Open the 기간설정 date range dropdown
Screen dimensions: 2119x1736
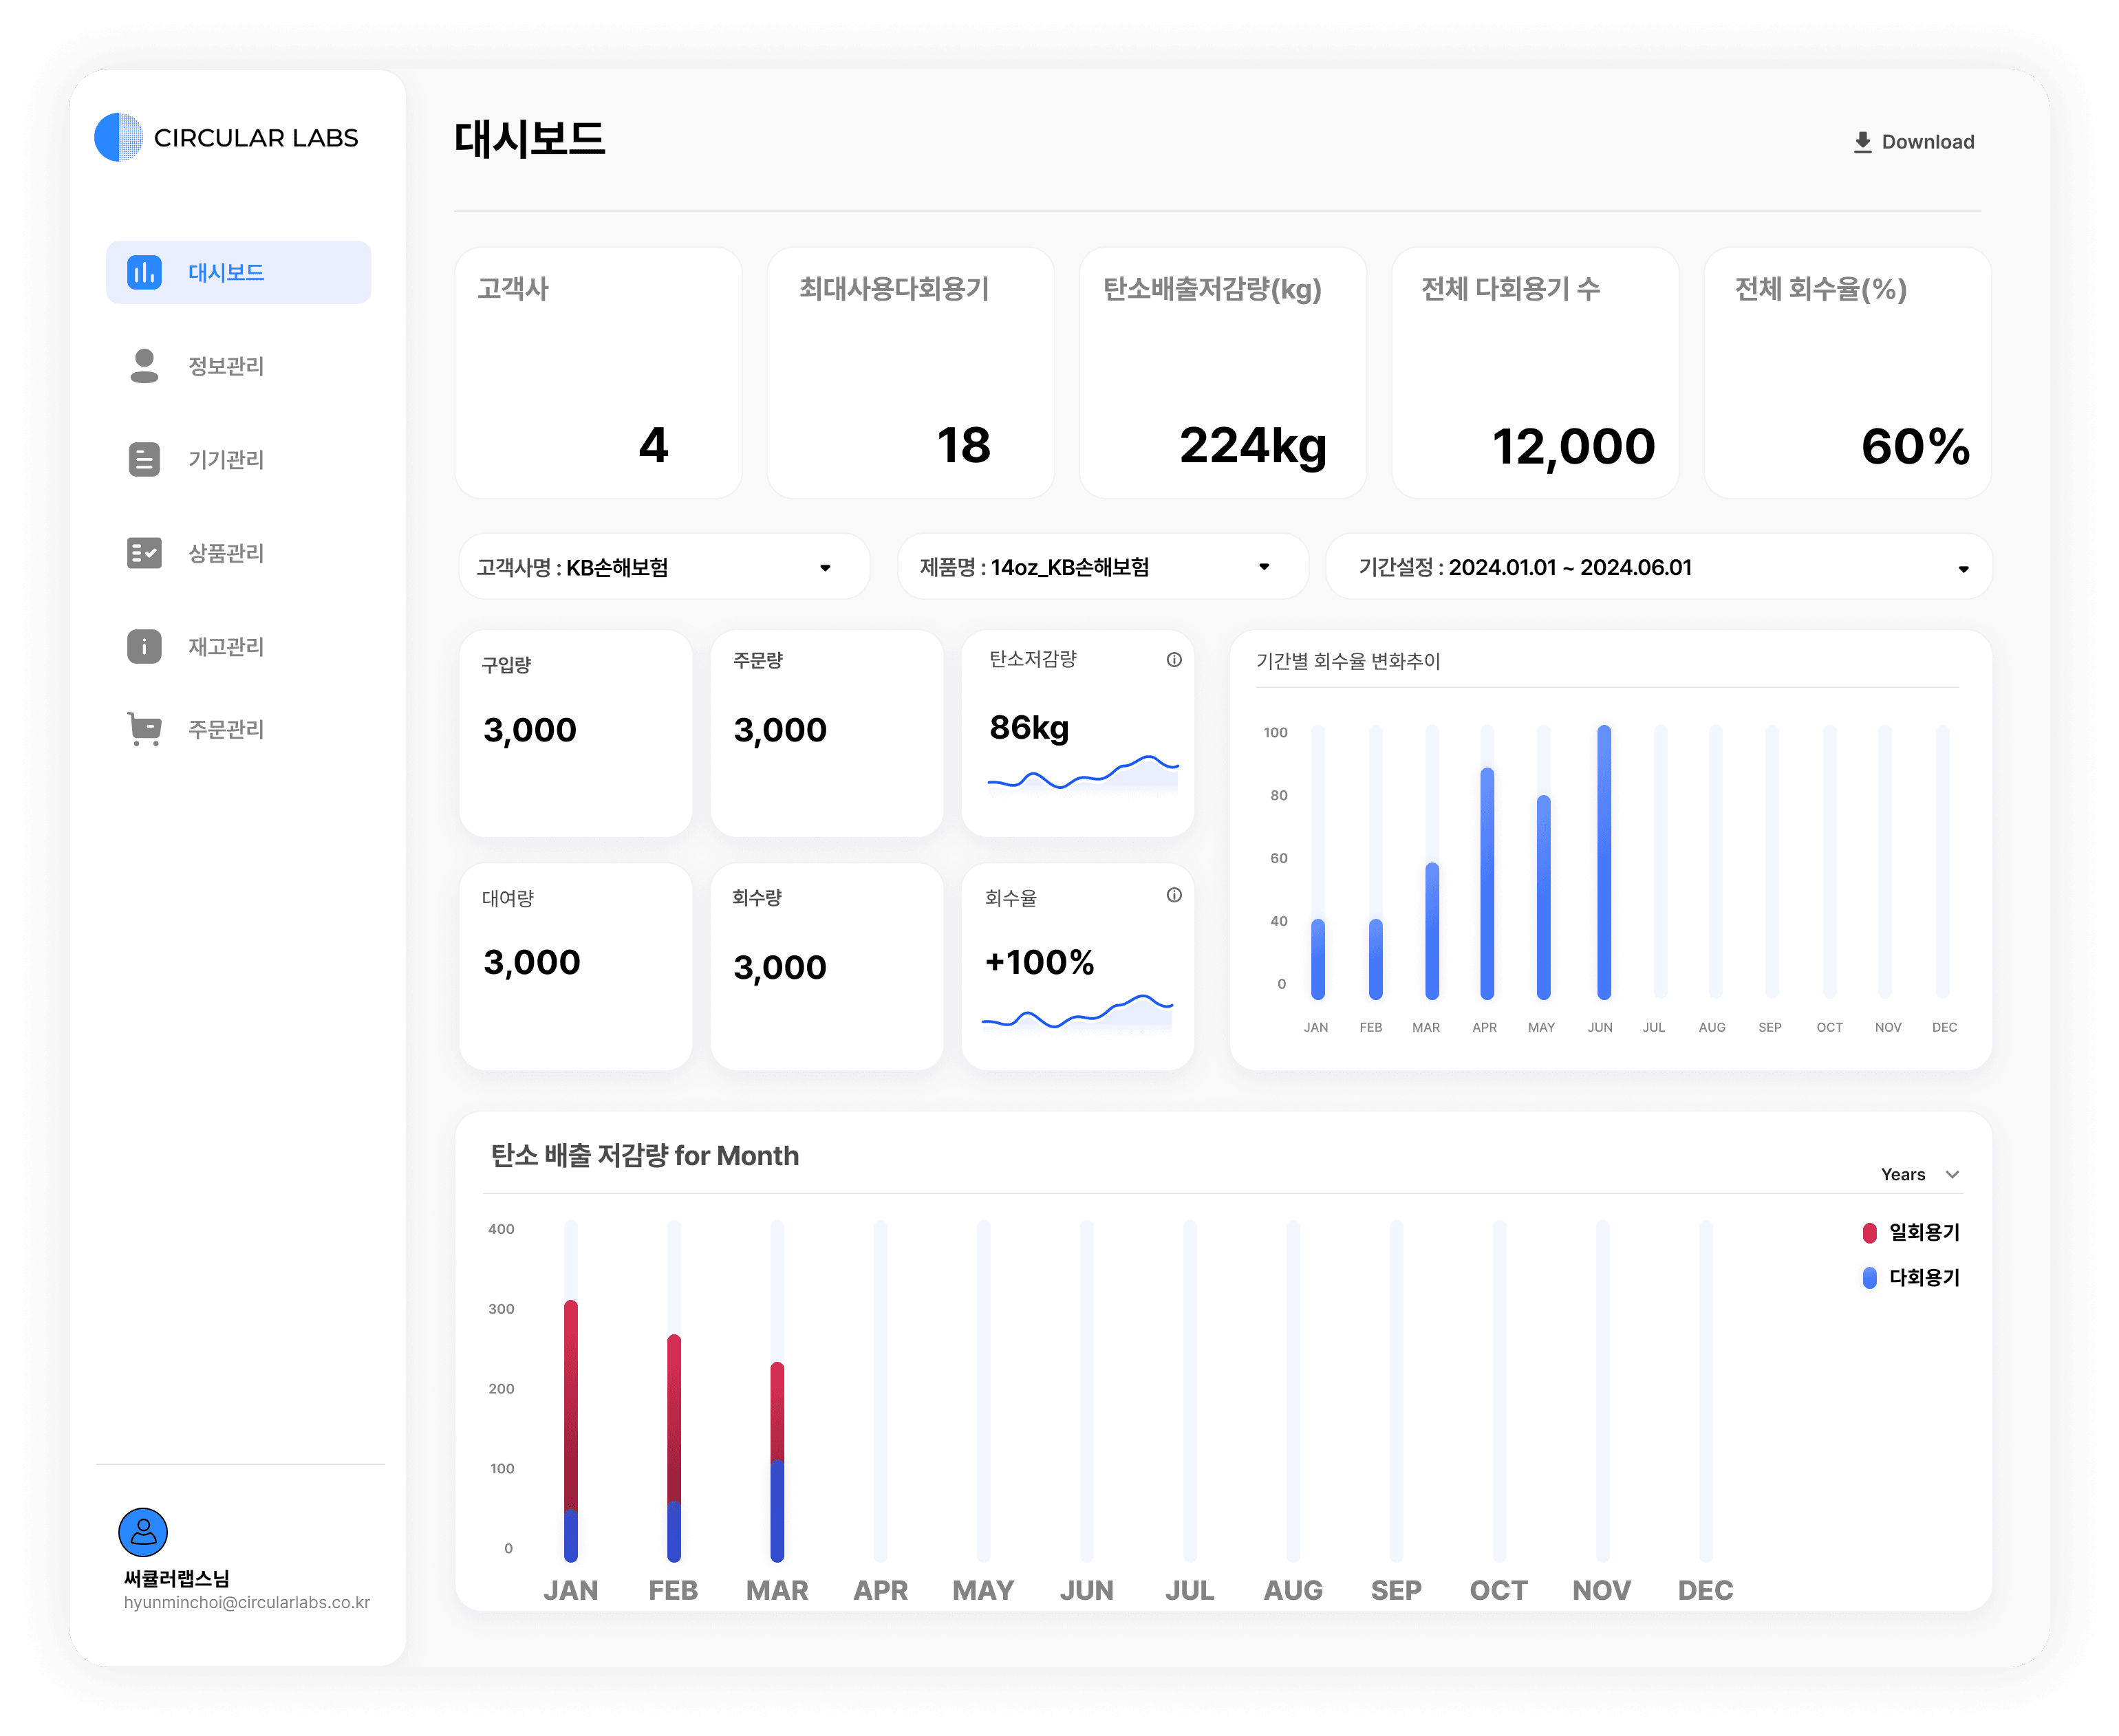click(x=1658, y=567)
